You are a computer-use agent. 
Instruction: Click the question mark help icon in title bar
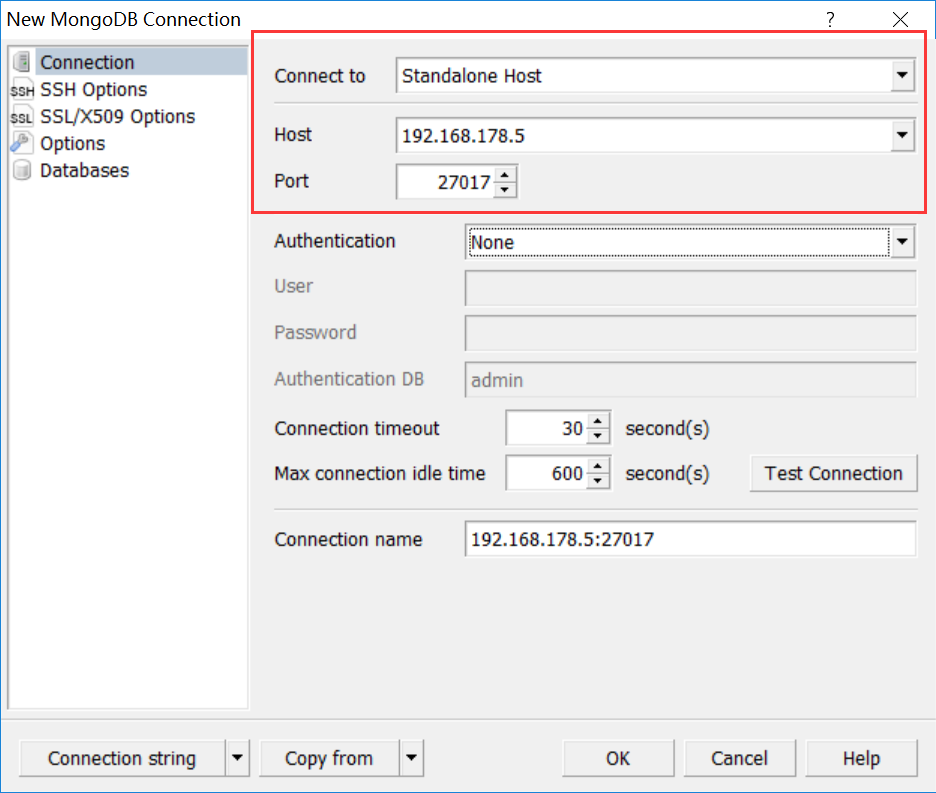coord(830,20)
